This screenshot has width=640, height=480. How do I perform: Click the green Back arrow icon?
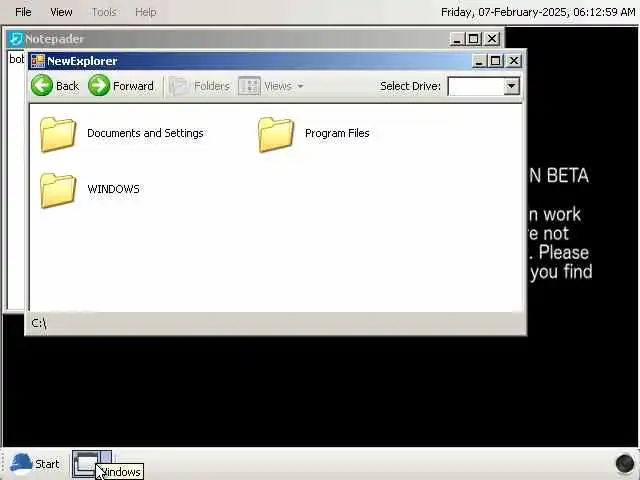42,86
